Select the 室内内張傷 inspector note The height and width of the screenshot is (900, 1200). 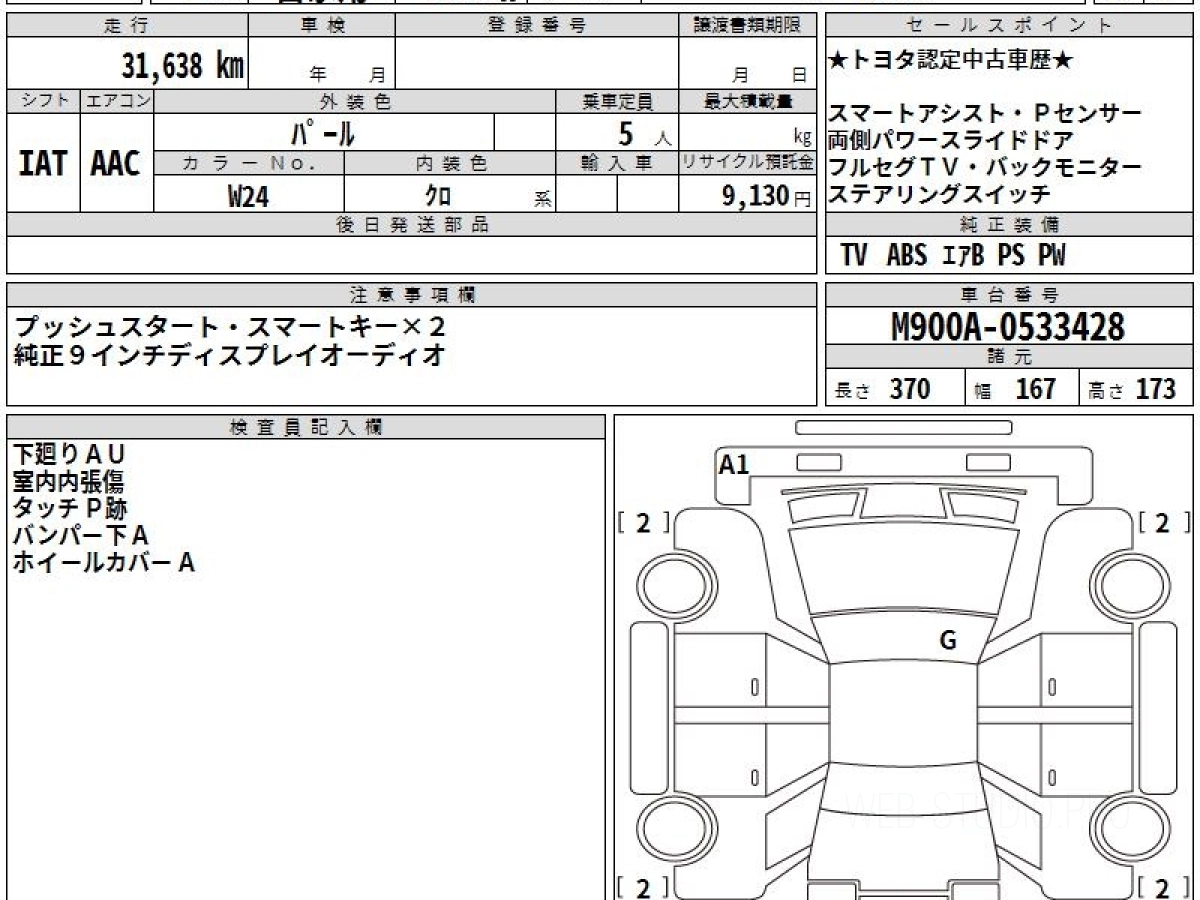[68, 482]
